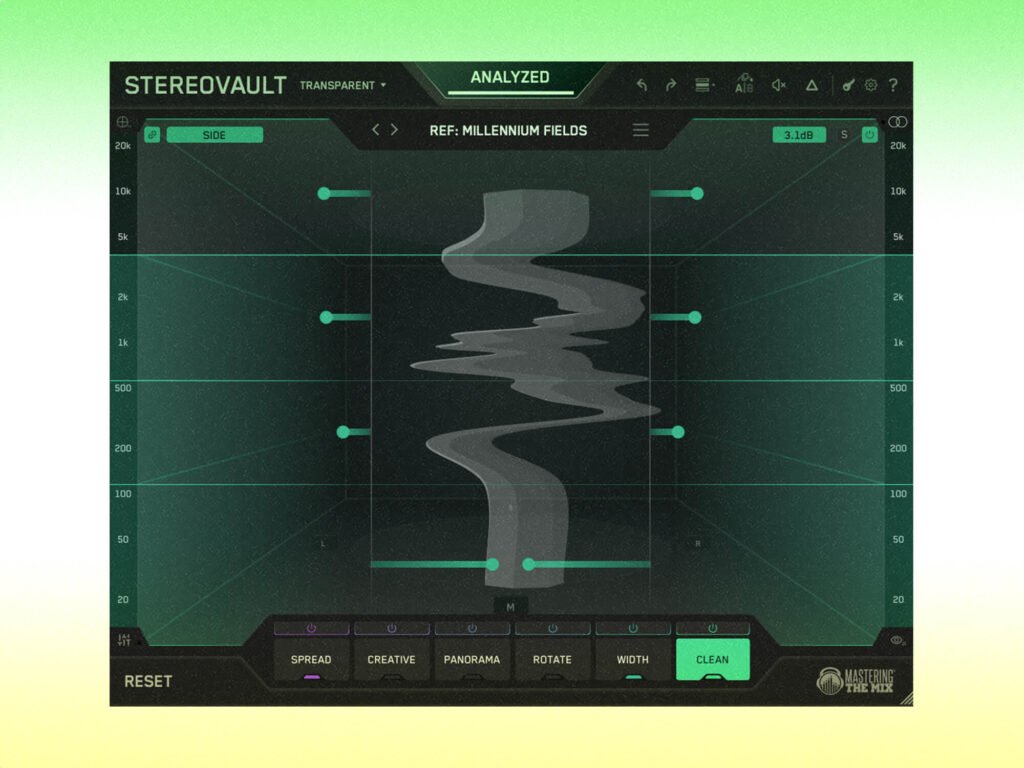Open the reference hamburger menu

click(x=641, y=130)
